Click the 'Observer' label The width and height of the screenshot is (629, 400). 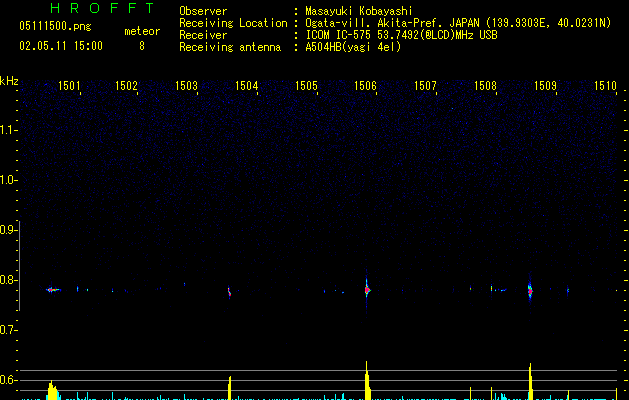coord(203,11)
